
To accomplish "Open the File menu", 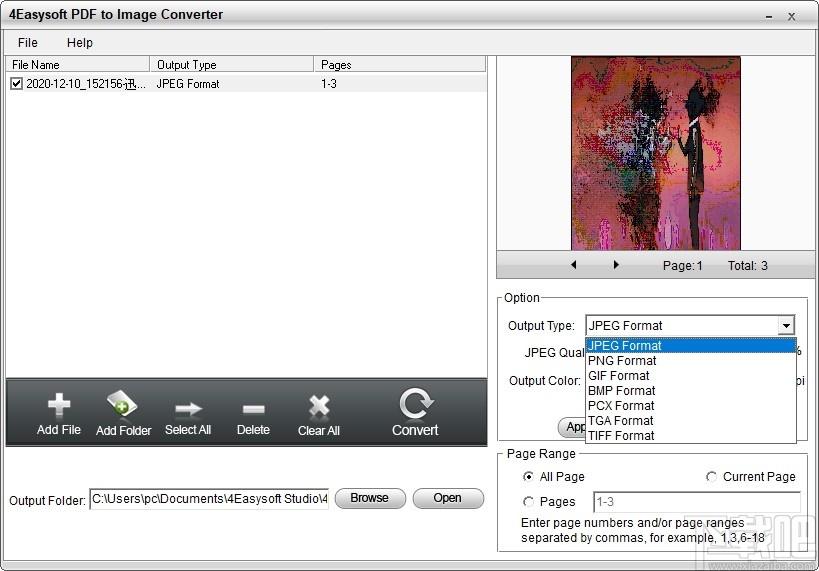I will tap(28, 43).
